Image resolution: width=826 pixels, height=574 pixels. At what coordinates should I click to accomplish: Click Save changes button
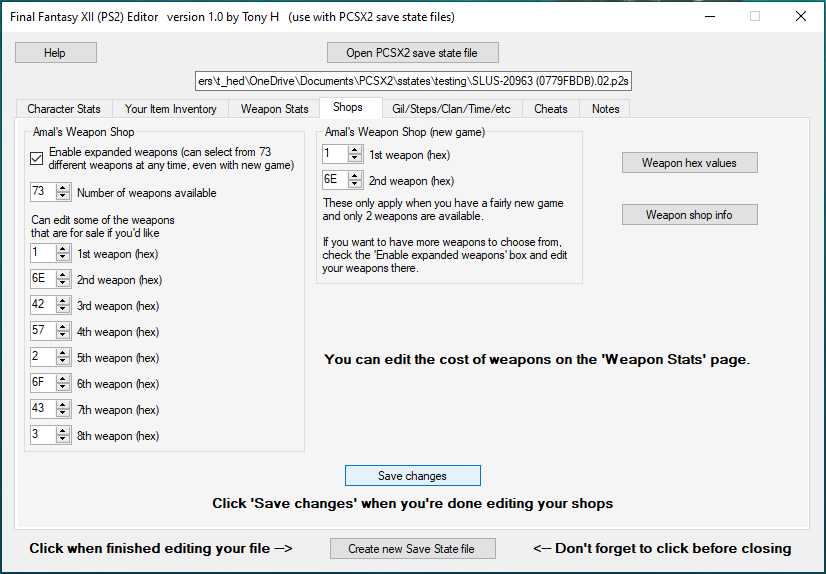412,476
